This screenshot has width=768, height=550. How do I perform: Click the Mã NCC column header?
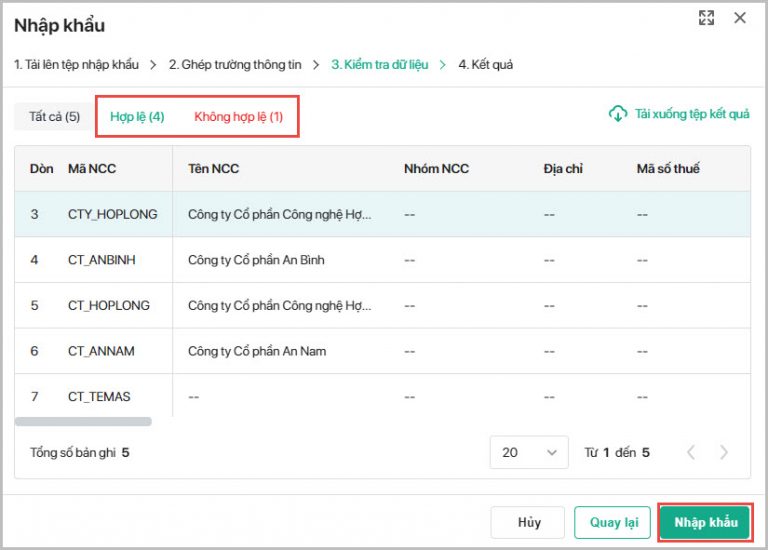coord(92,169)
